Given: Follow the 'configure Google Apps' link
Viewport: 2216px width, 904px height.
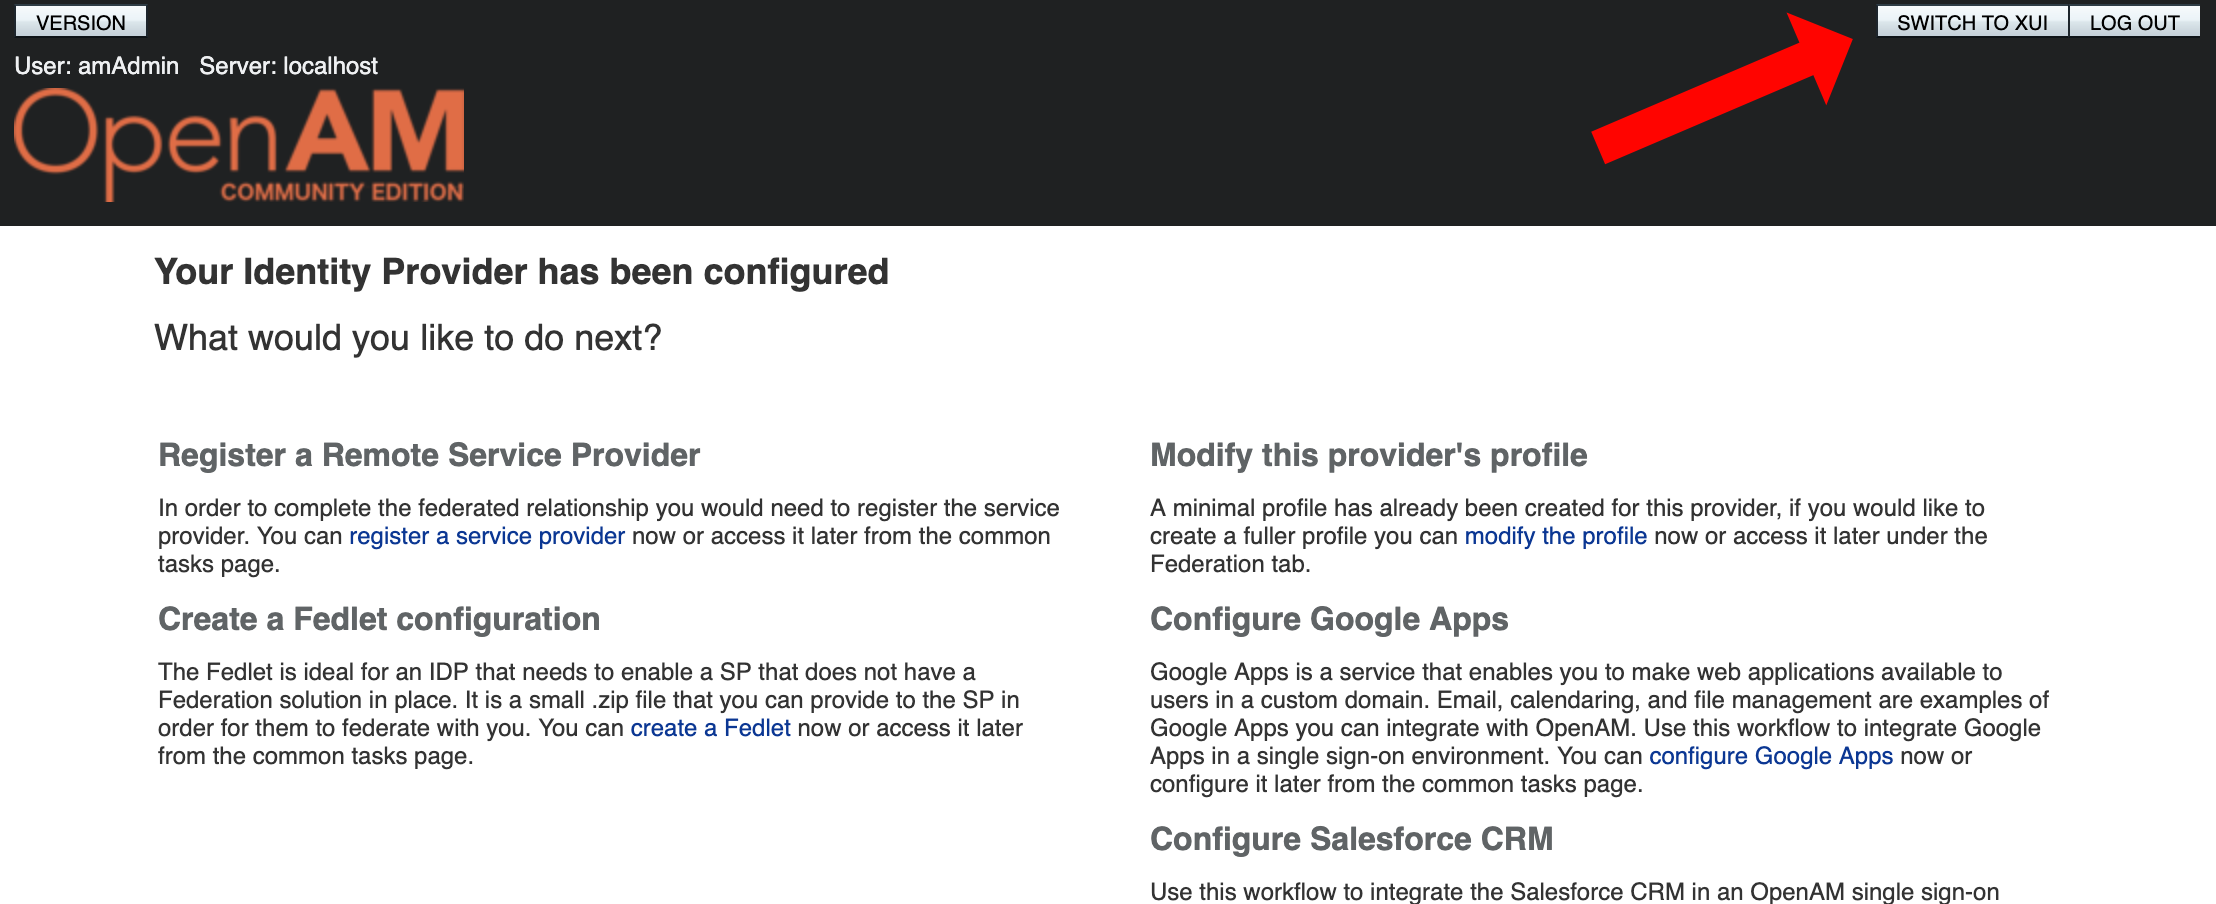Looking at the screenshot, I should pos(1771,756).
